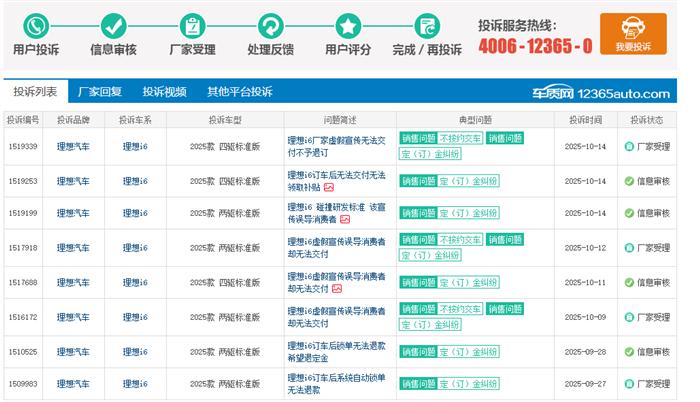
Task: Open complaint titled 理想i6厂家虚假宣传无法交付不予退订
Action: click(335, 146)
